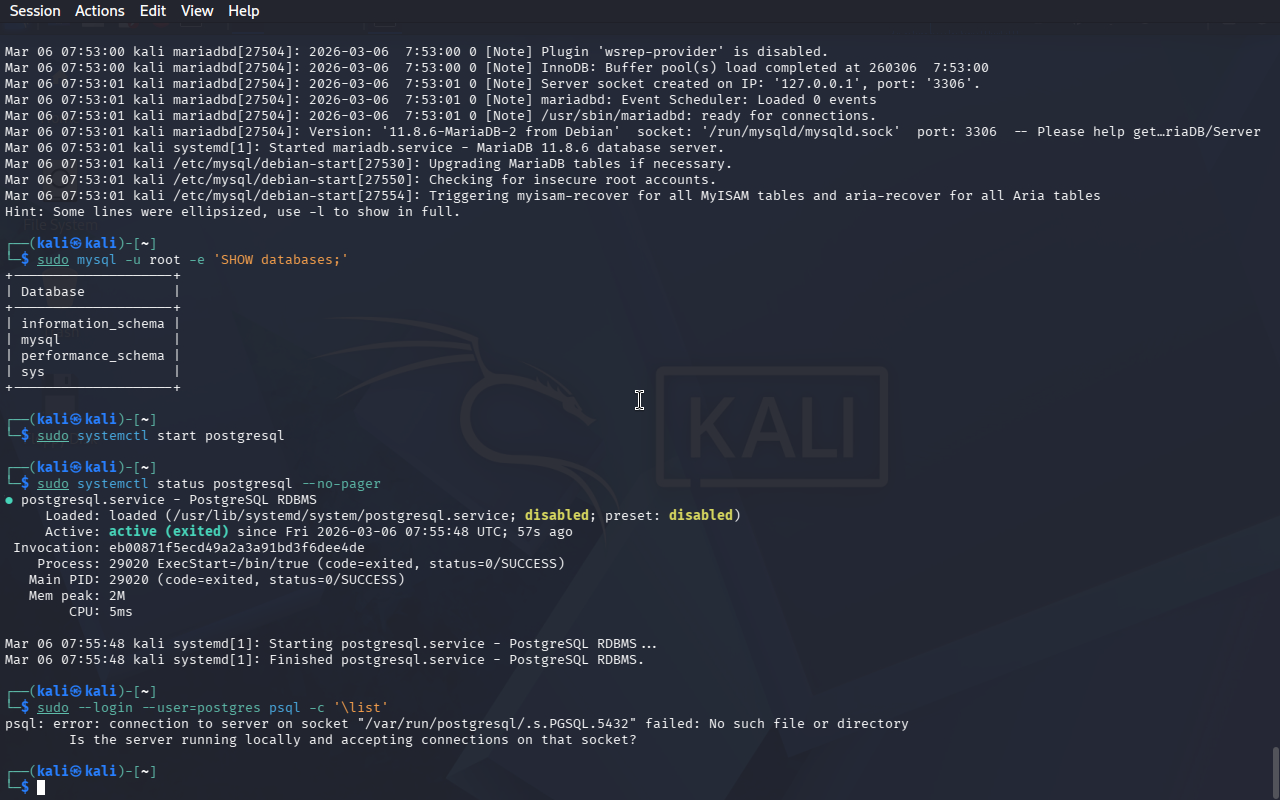Click the green status dot beside postgresql.service
This screenshot has width=1280, height=800.
click(9, 500)
